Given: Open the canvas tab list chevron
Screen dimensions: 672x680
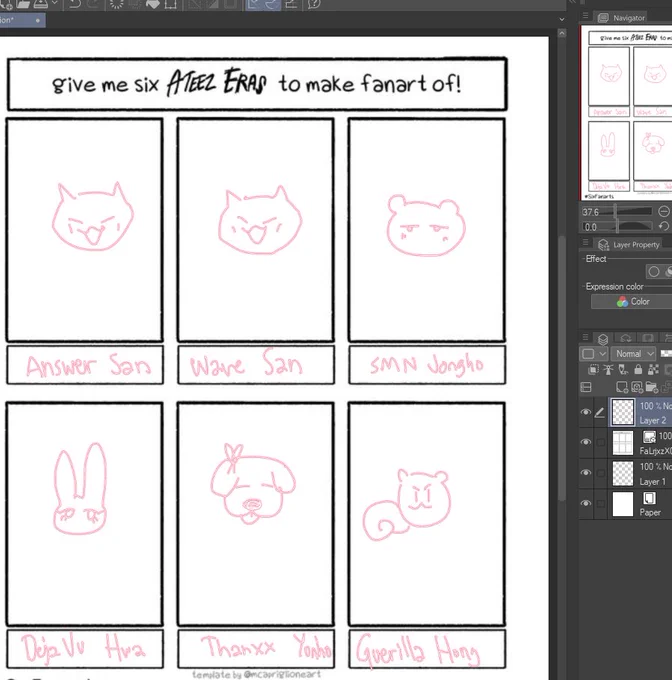Looking at the screenshot, I should [x=562, y=20].
